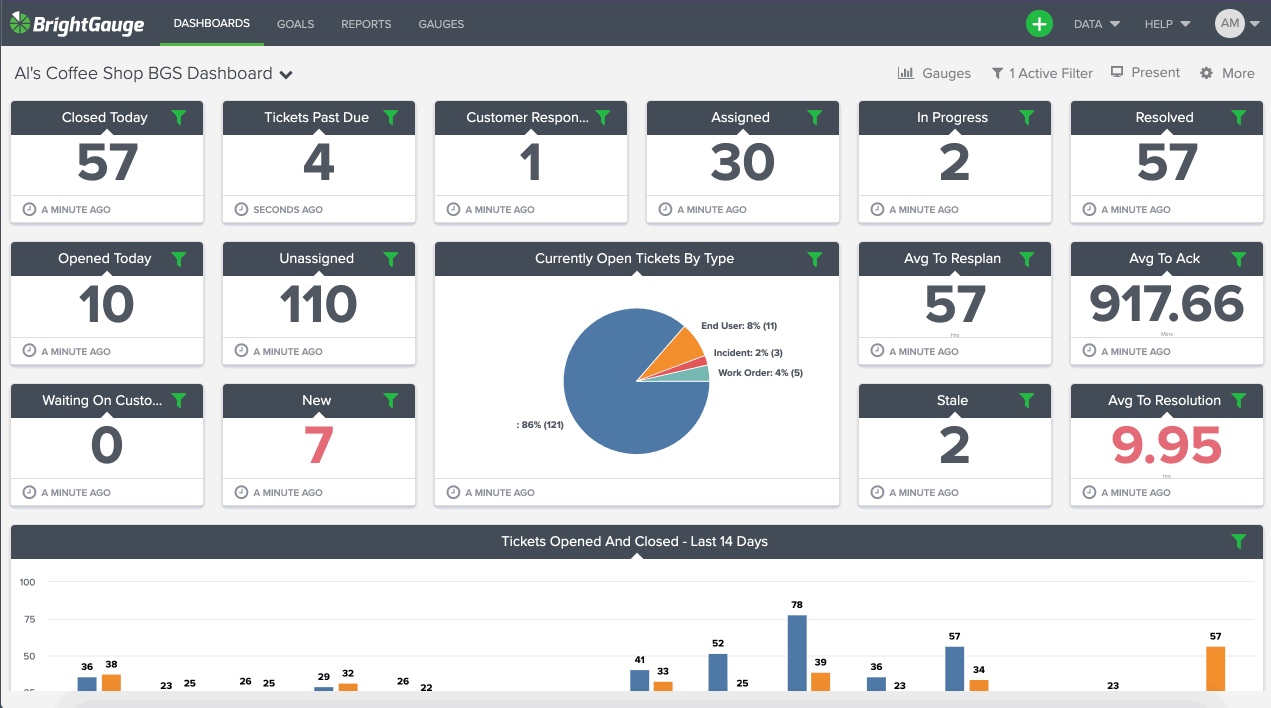Click the value 917.66 on Avg To Ack
The image size is (1271, 708).
[x=1166, y=304]
